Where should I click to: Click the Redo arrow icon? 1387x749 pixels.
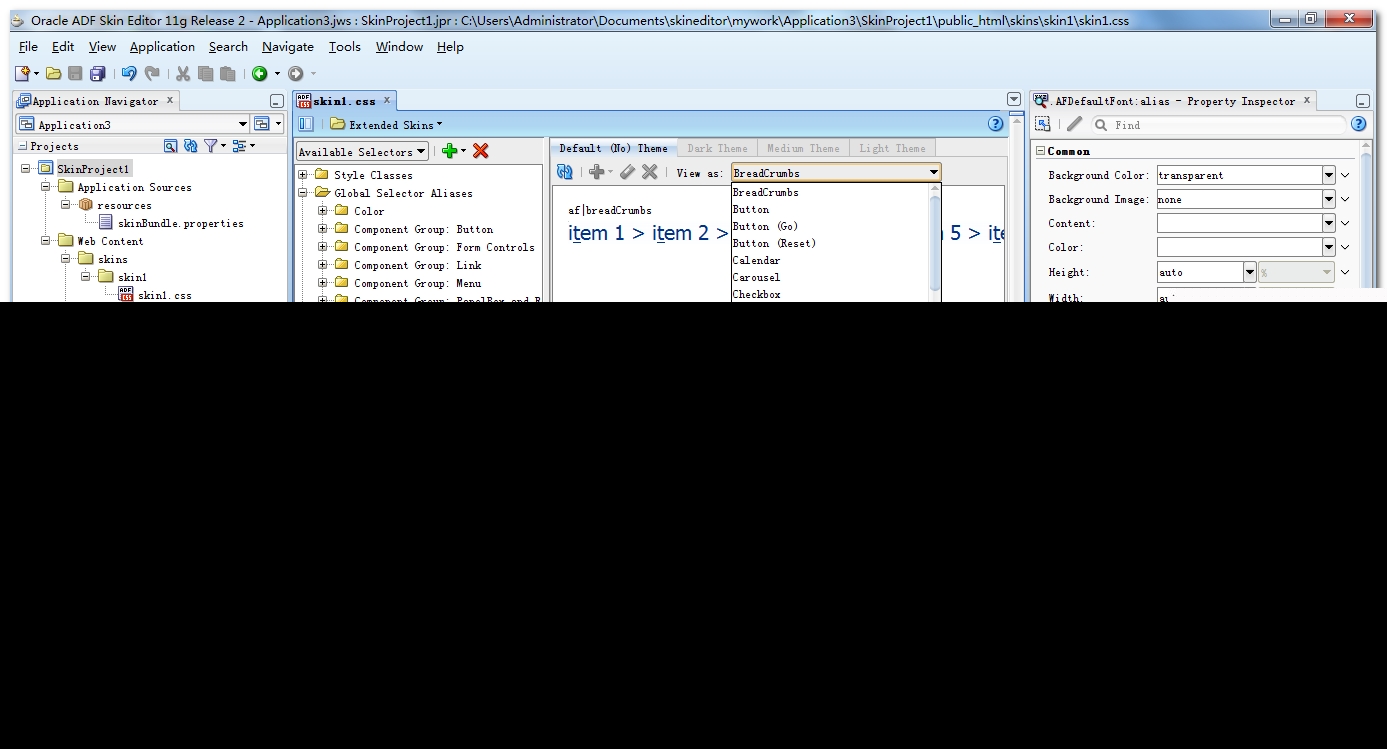point(152,73)
